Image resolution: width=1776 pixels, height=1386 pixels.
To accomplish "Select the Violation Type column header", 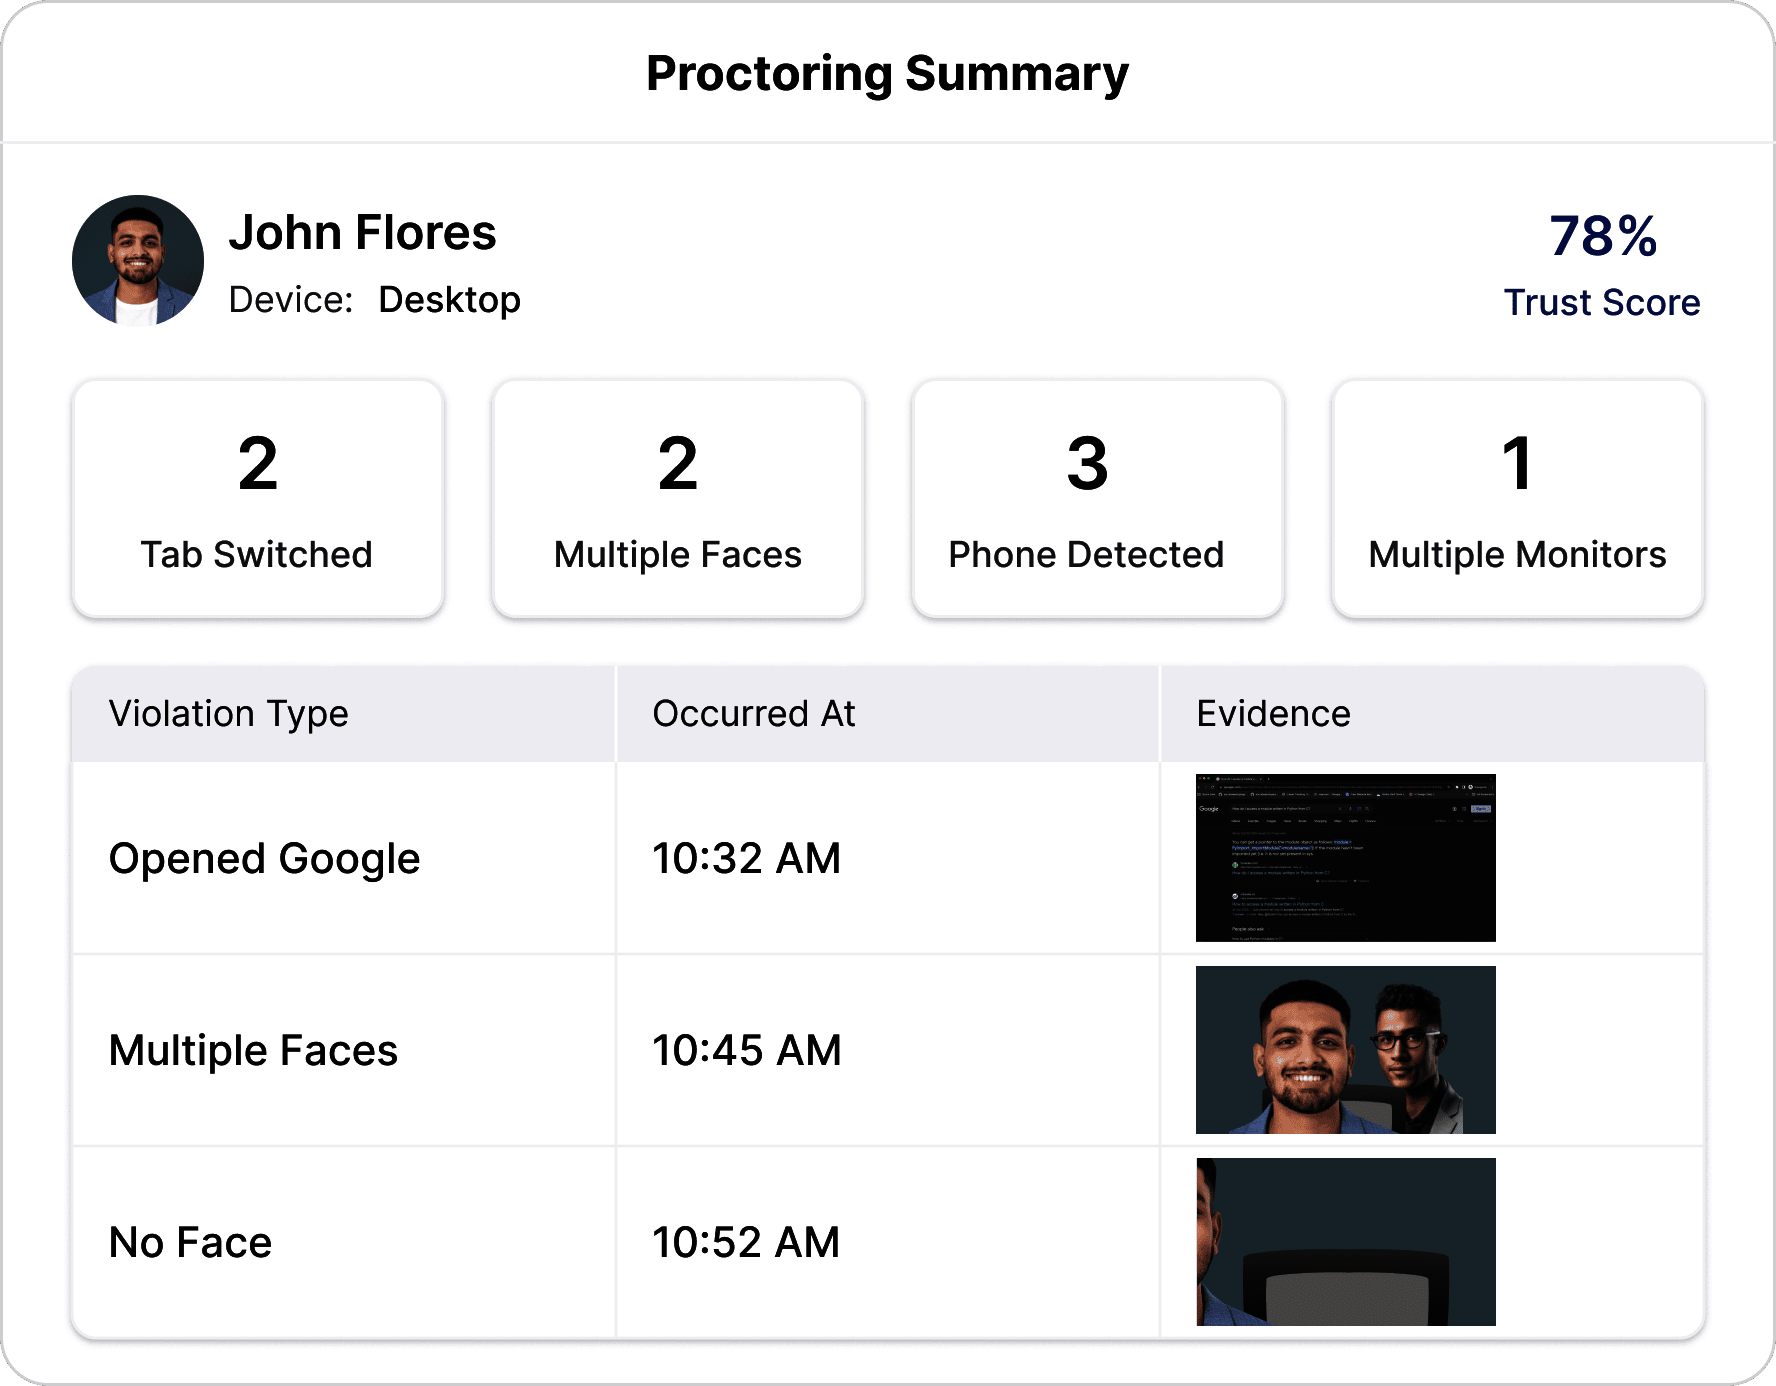I will pos(229,713).
